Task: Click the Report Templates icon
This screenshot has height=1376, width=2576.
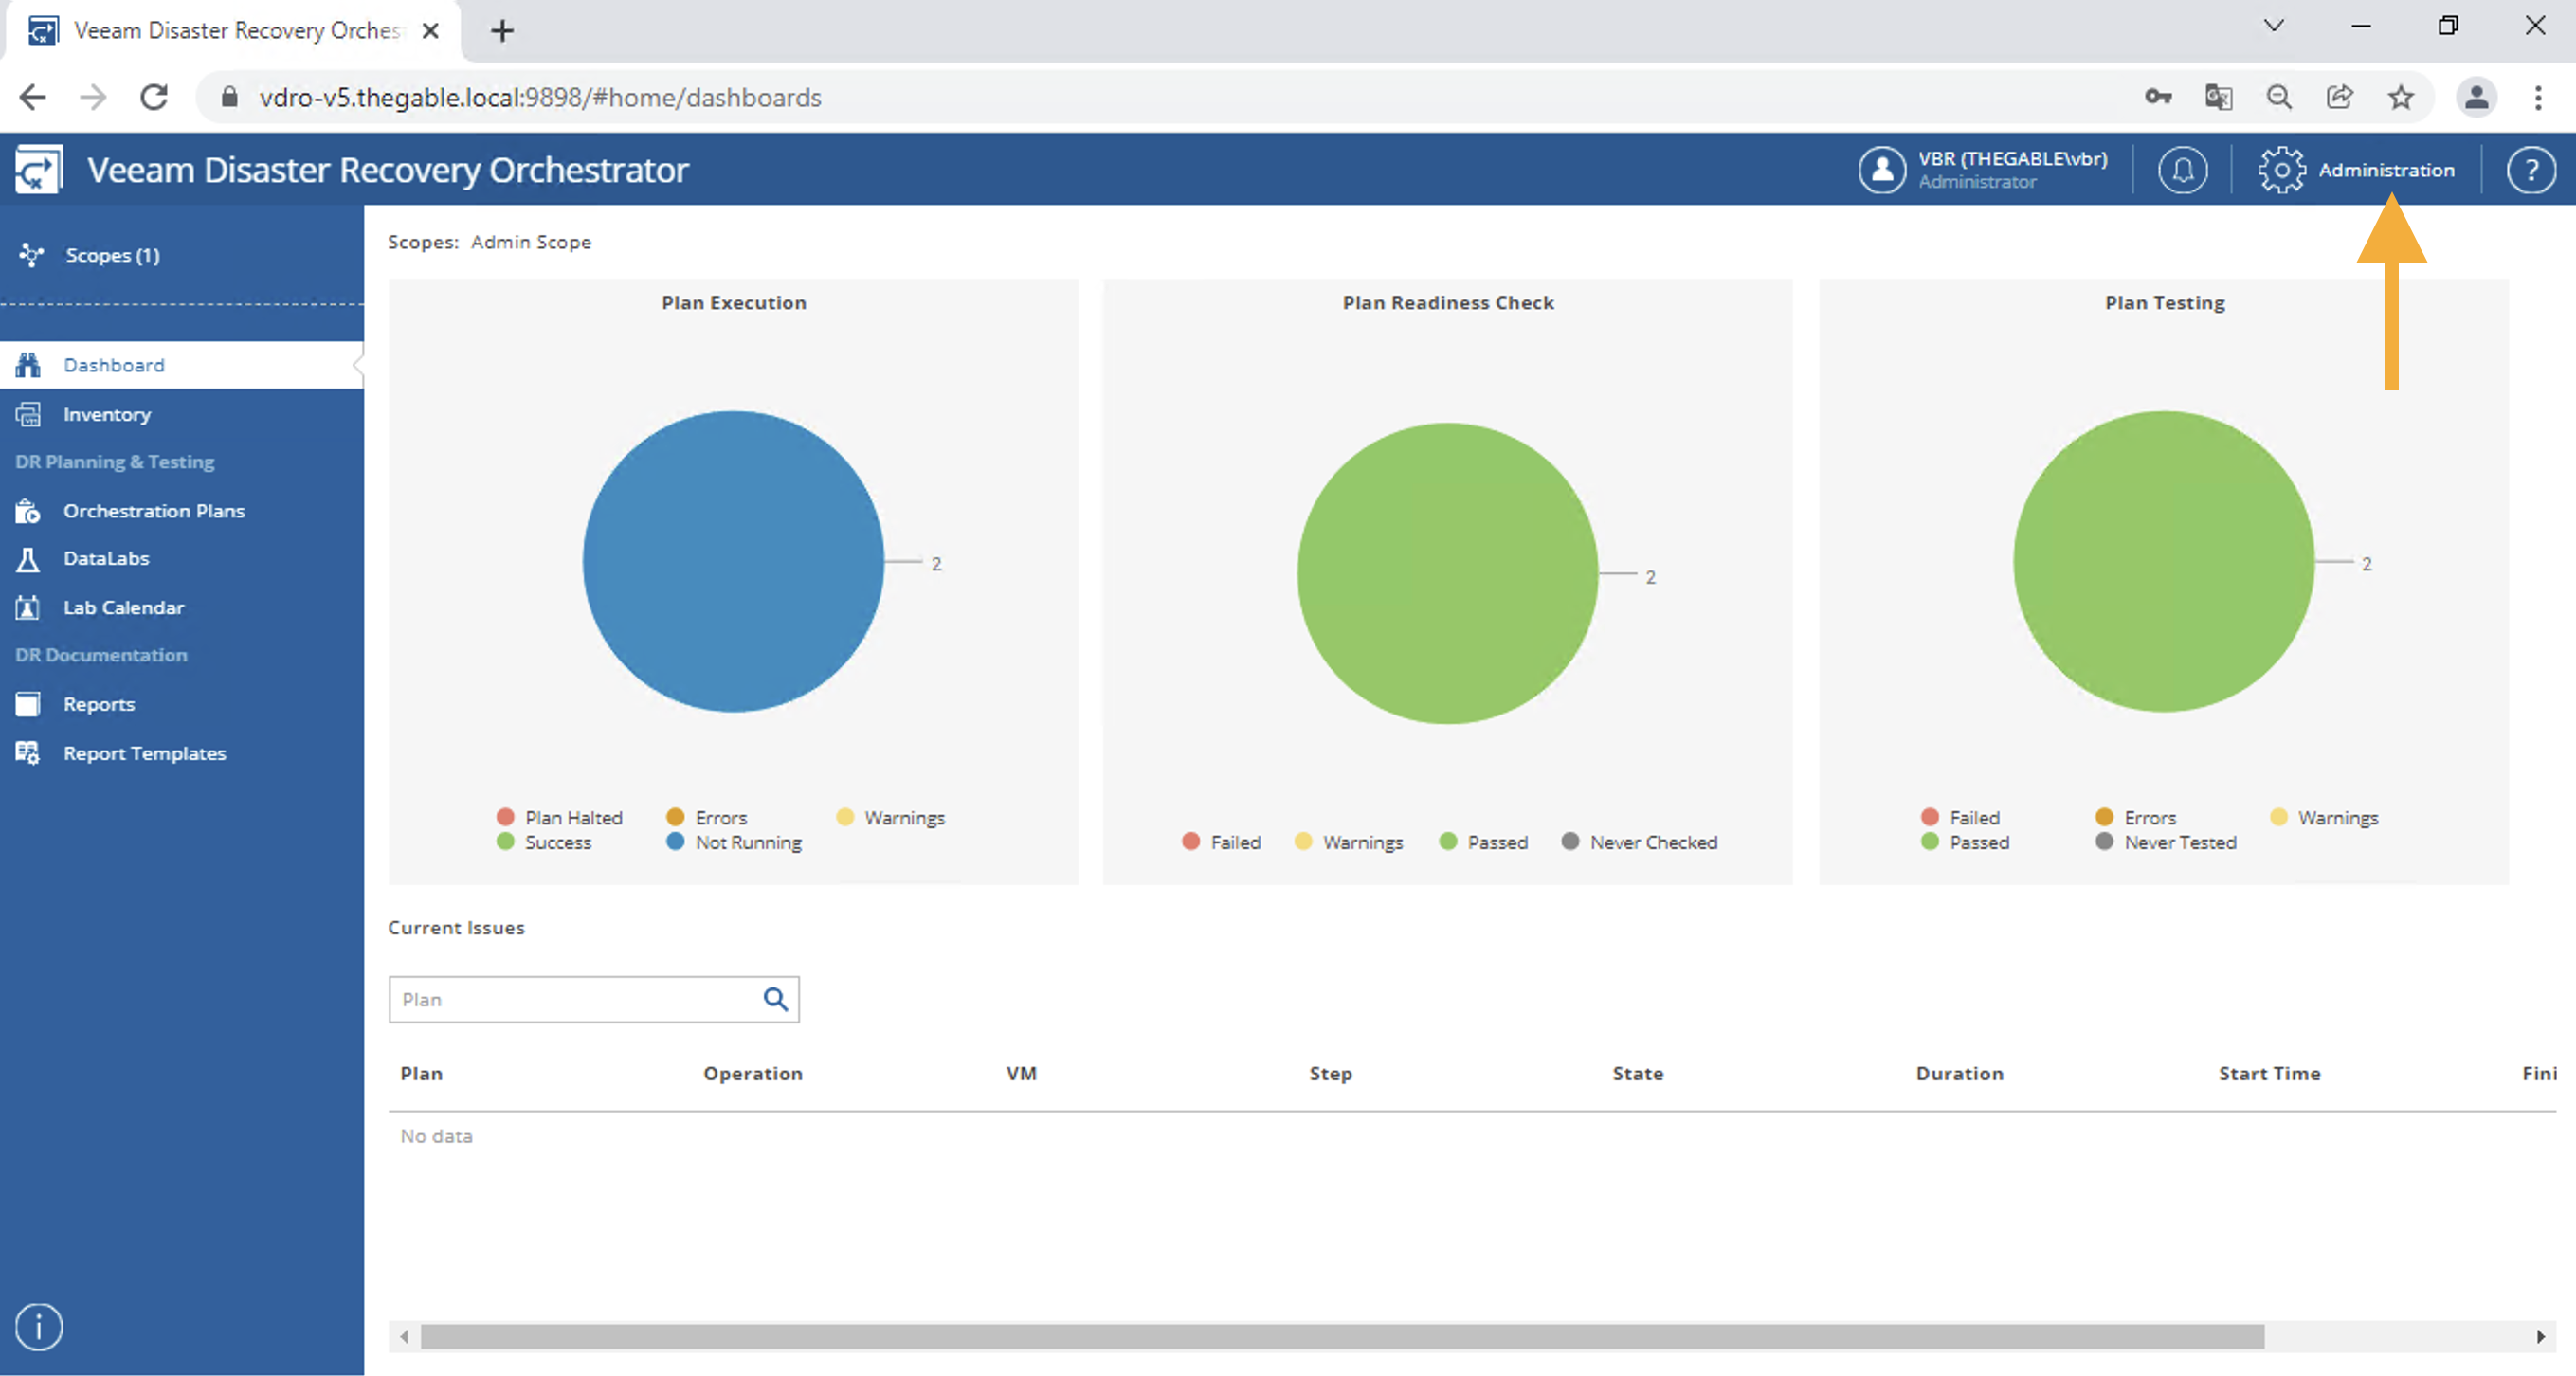Action: (x=28, y=753)
